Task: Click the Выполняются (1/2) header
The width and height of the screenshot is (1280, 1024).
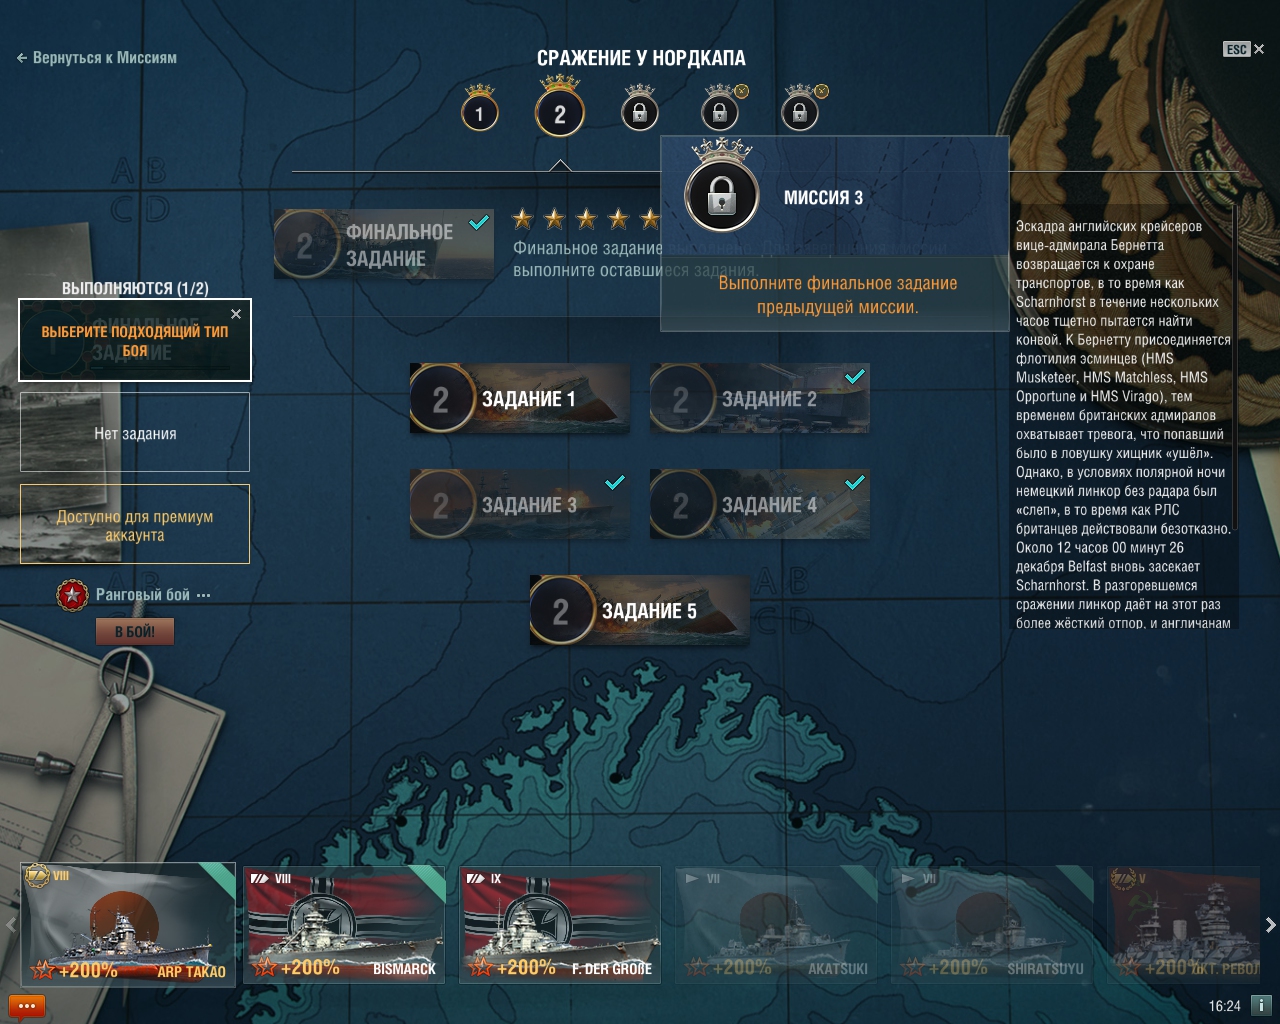Action: [135, 288]
